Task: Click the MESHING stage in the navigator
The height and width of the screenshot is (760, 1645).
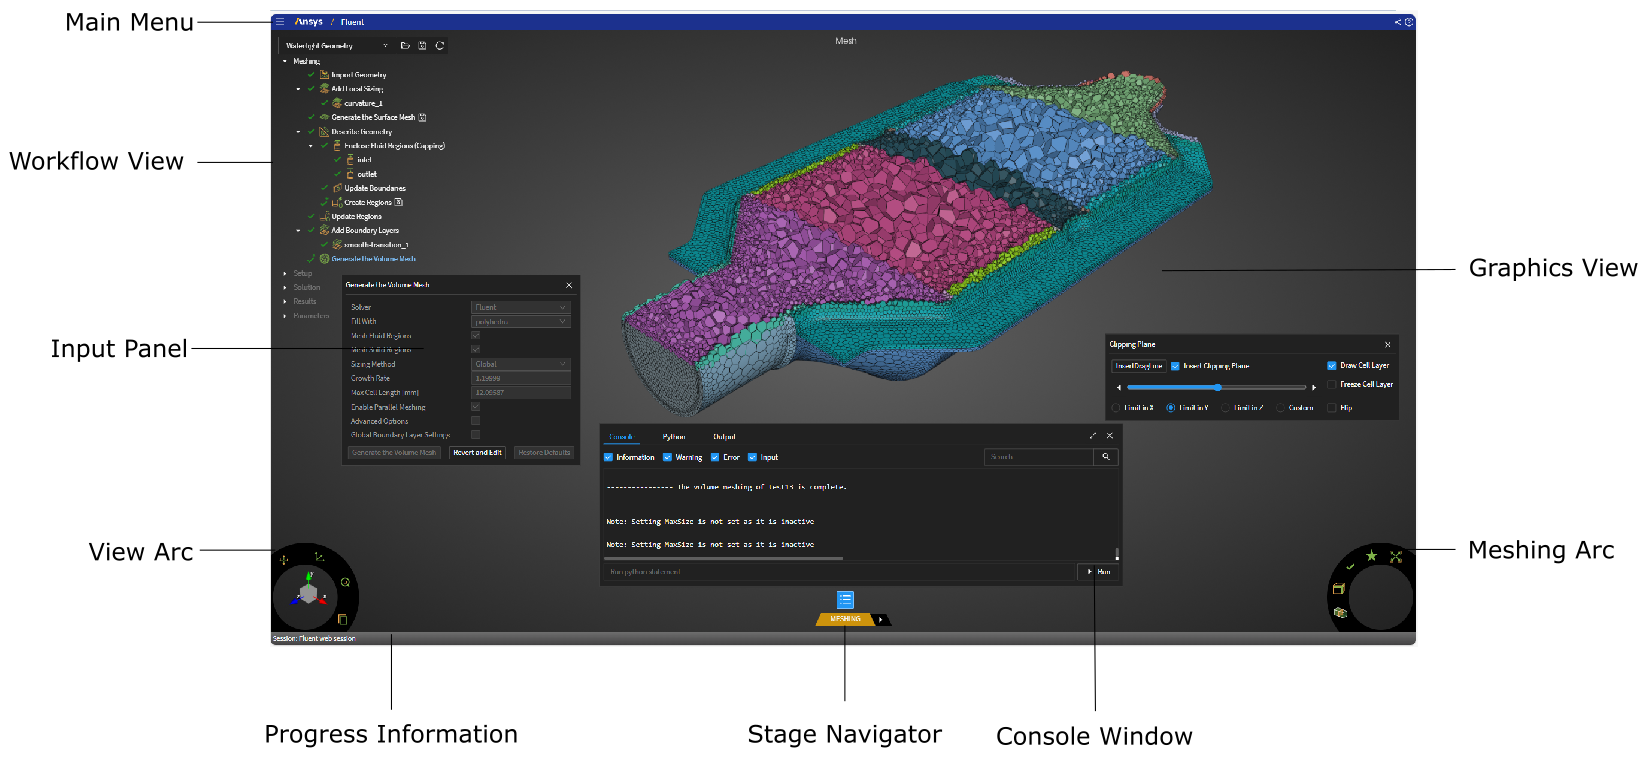Action: [845, 619]
